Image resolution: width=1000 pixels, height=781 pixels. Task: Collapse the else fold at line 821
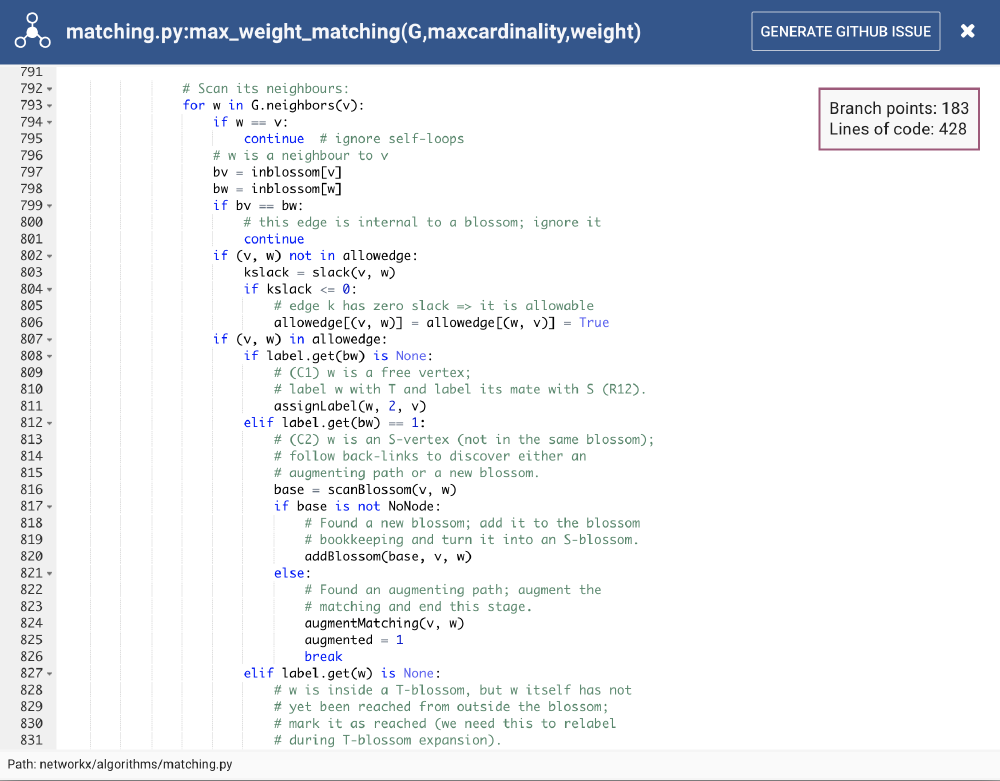pyautogui.click(x=50, y=574)
